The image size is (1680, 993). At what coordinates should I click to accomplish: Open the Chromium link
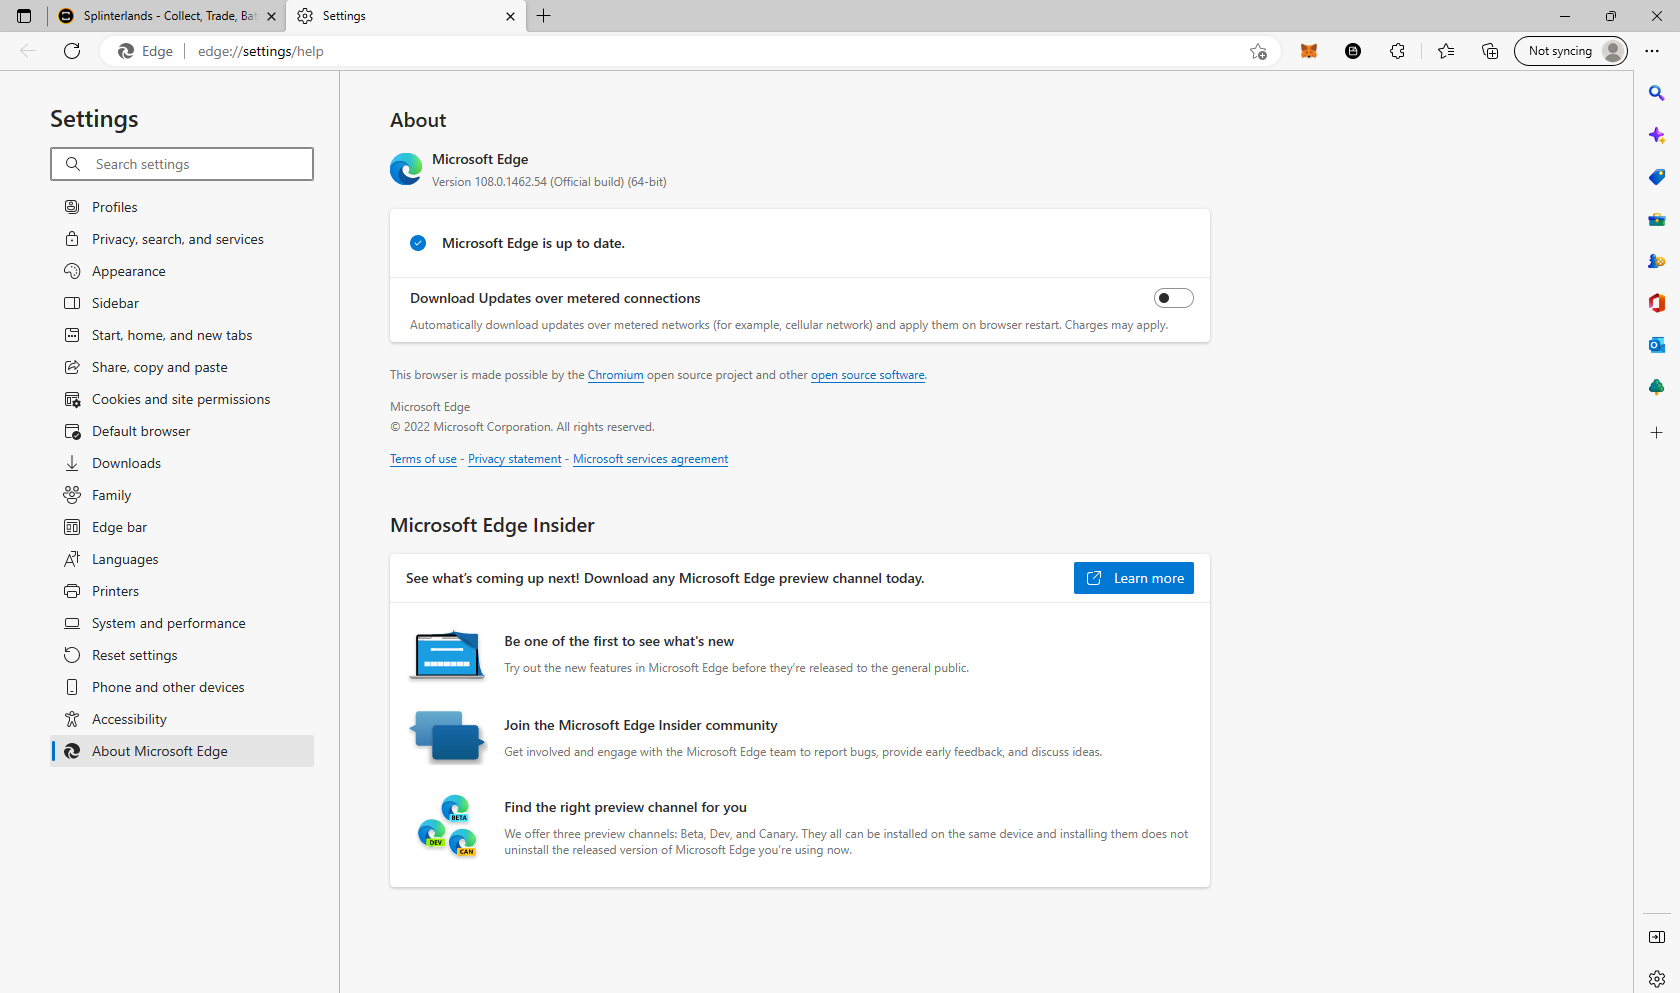click(615, 375)
